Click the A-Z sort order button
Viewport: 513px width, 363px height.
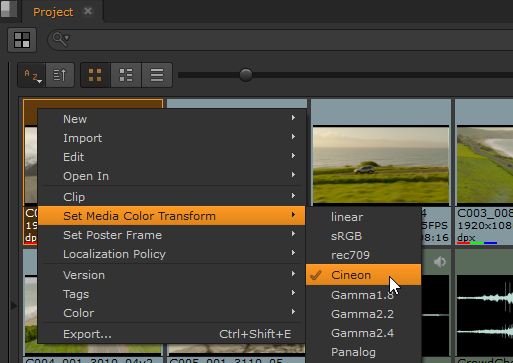pyautogui.click(x=32, y=75)
